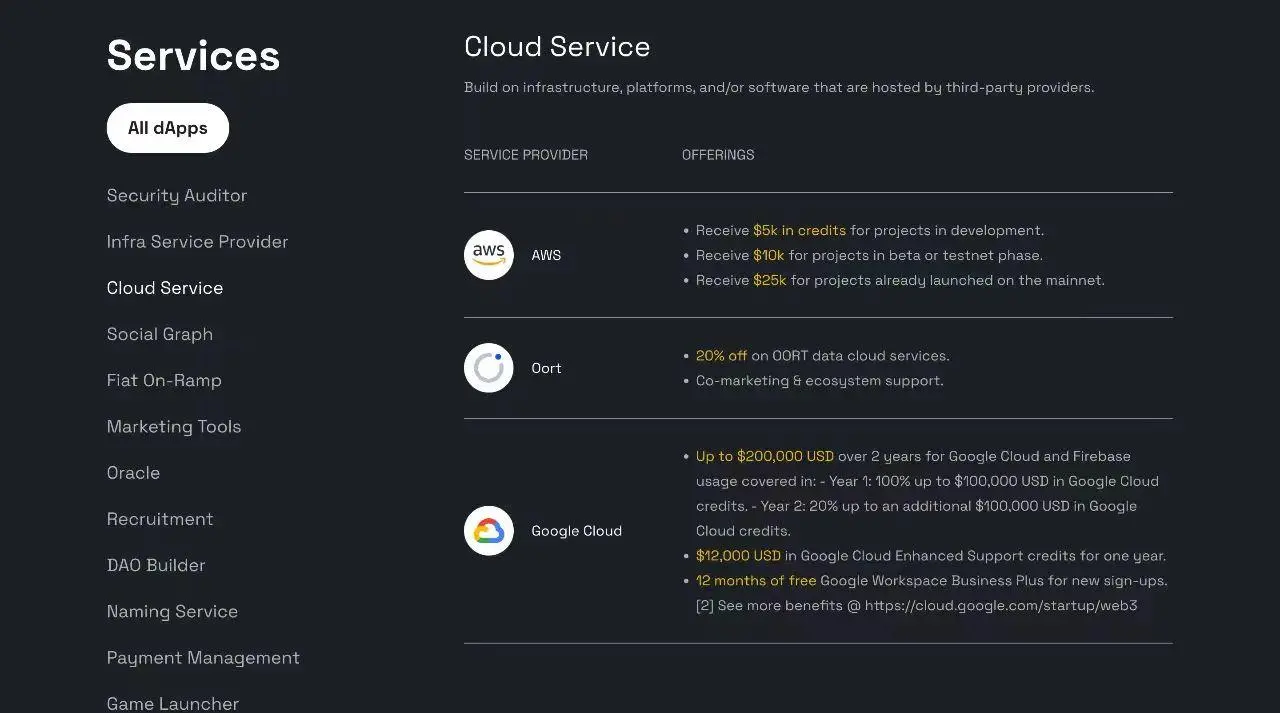Open the Oracle category
Viewport: 1280px width, 713px height.
133,472
